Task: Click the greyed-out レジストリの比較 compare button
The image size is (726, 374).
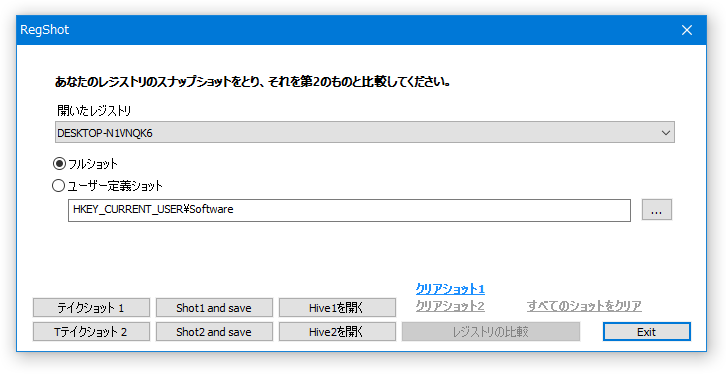Action: click(x=491, y=332)
